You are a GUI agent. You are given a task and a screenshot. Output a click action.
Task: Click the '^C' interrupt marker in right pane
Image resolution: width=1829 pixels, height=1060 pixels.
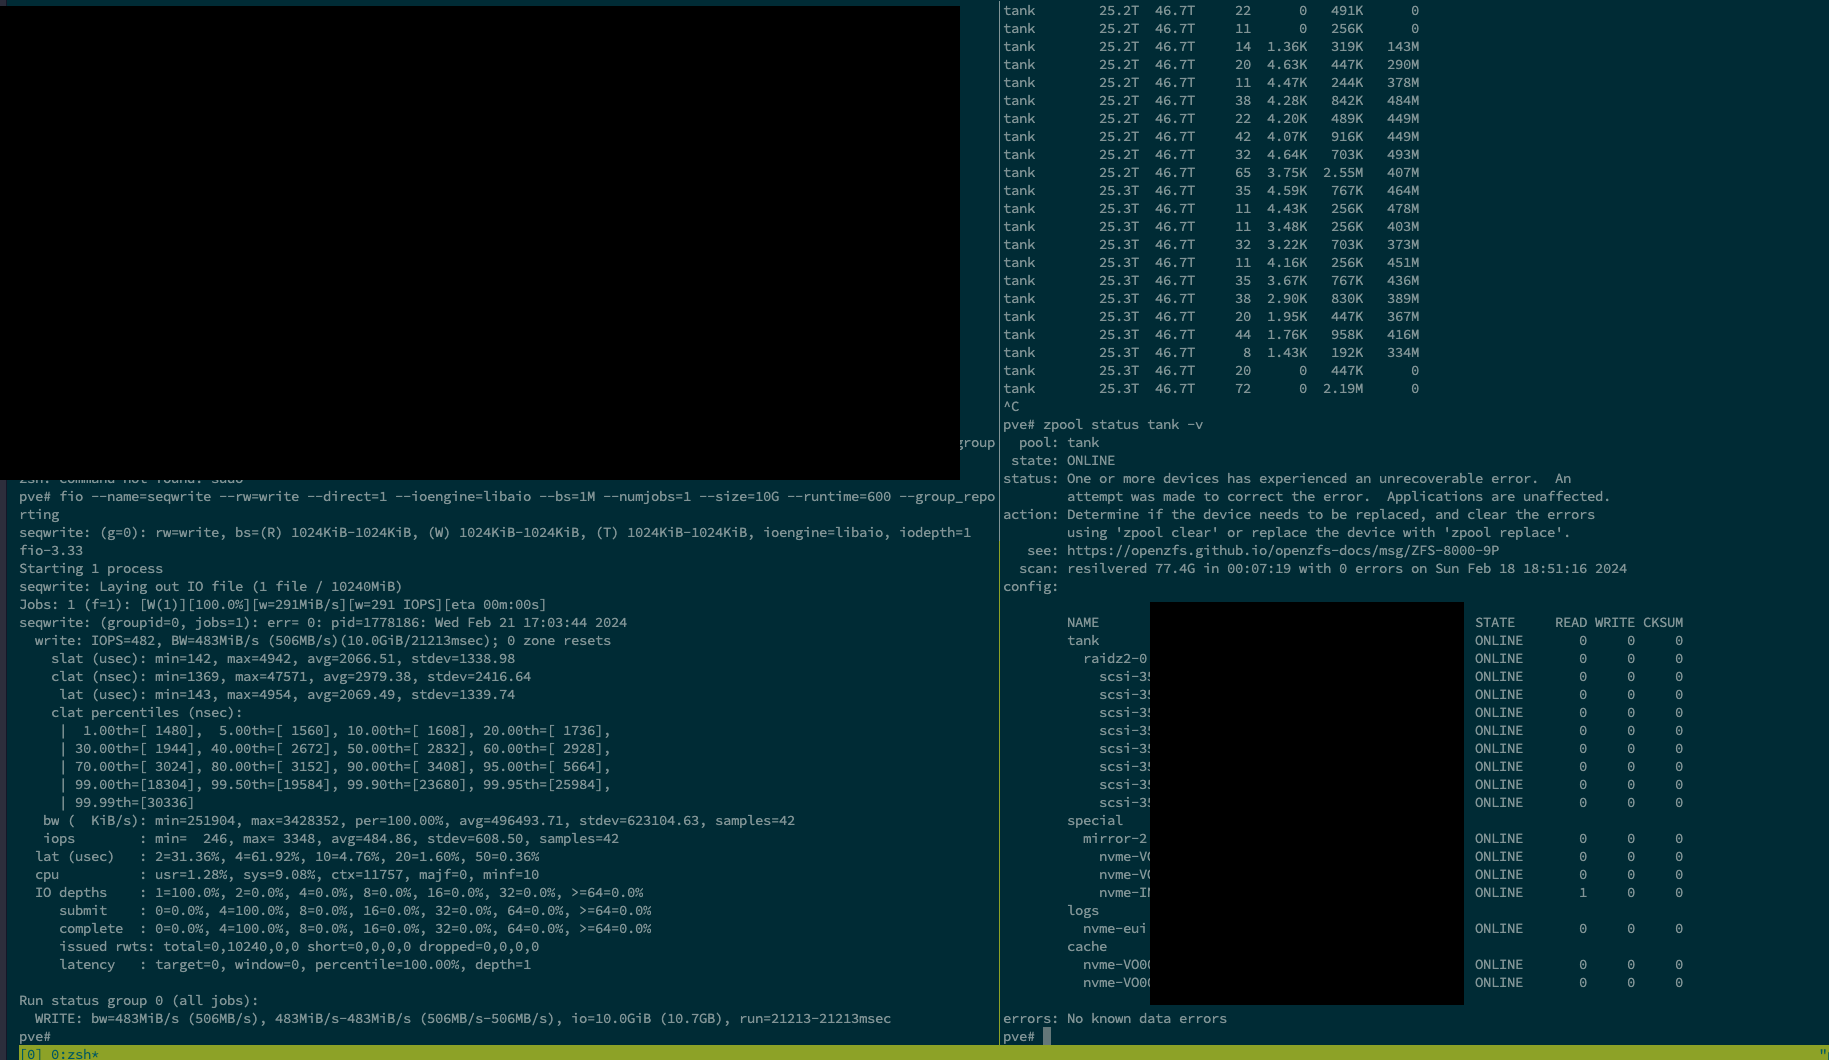1011,406
